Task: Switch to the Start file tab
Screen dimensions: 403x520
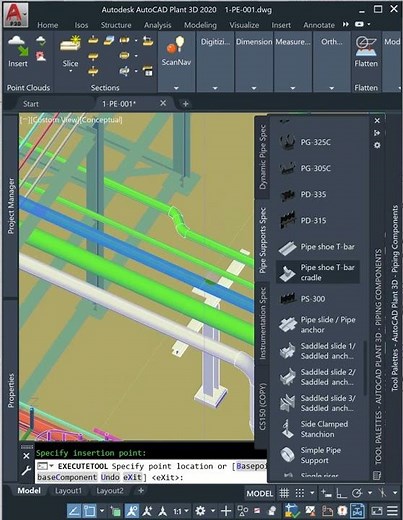Action: coord(31,104)
